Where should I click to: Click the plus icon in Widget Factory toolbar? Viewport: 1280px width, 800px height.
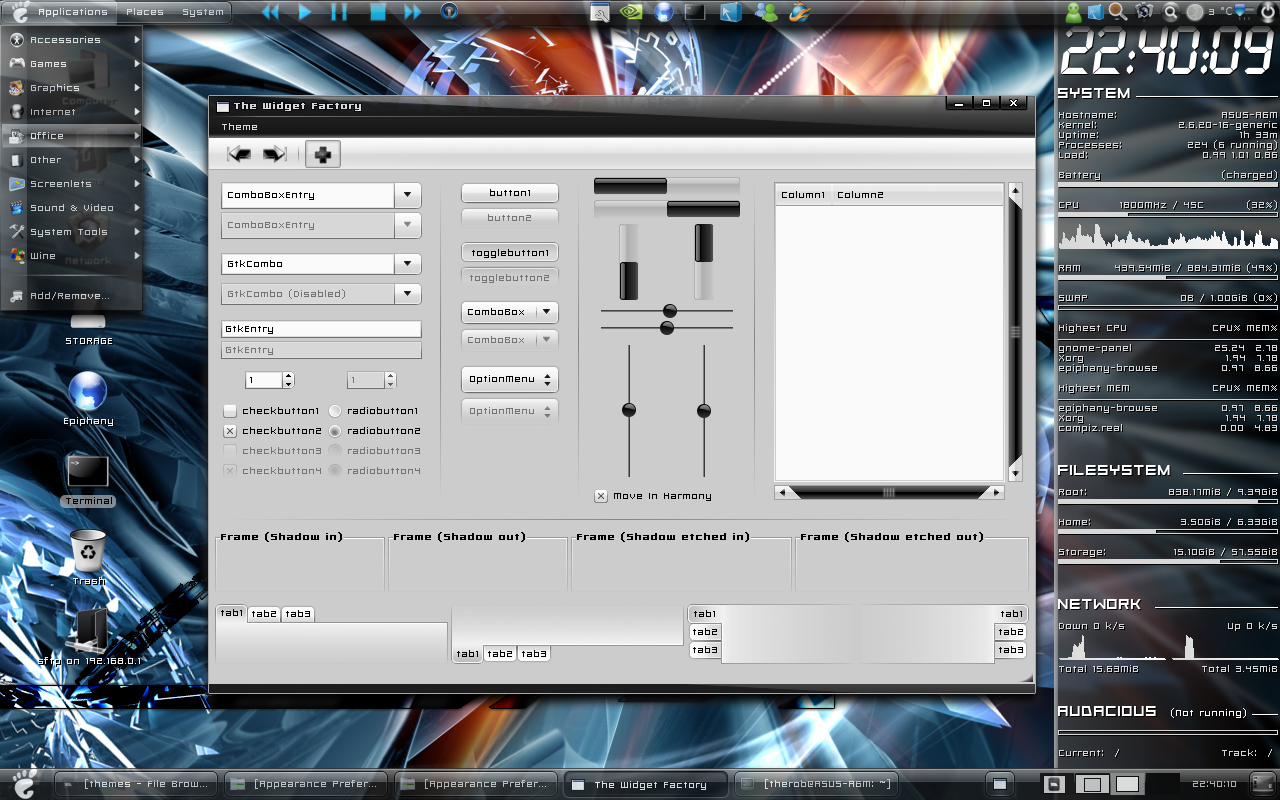coord(323,154)
